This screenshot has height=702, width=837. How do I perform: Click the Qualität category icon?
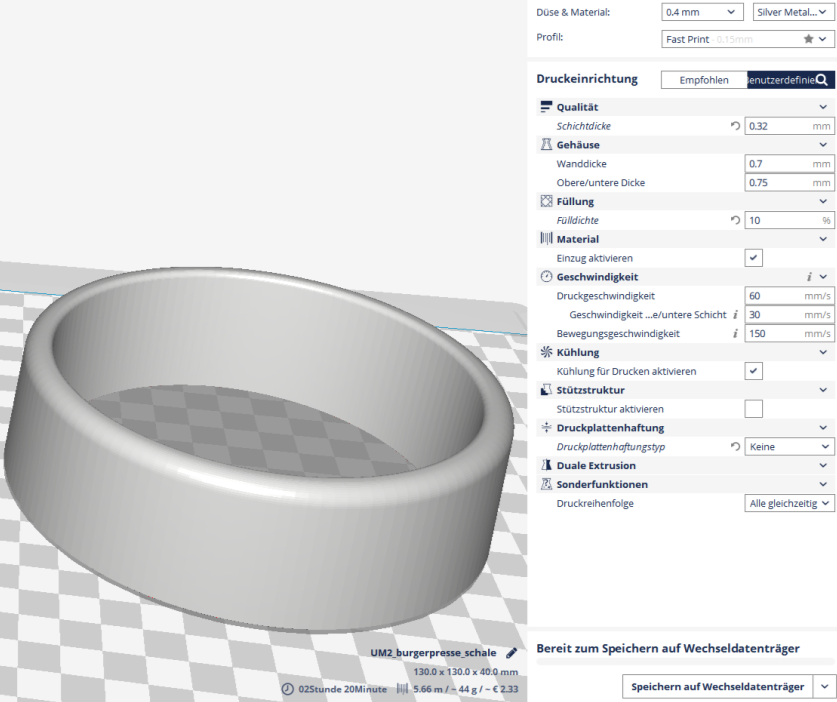(546, 107)
